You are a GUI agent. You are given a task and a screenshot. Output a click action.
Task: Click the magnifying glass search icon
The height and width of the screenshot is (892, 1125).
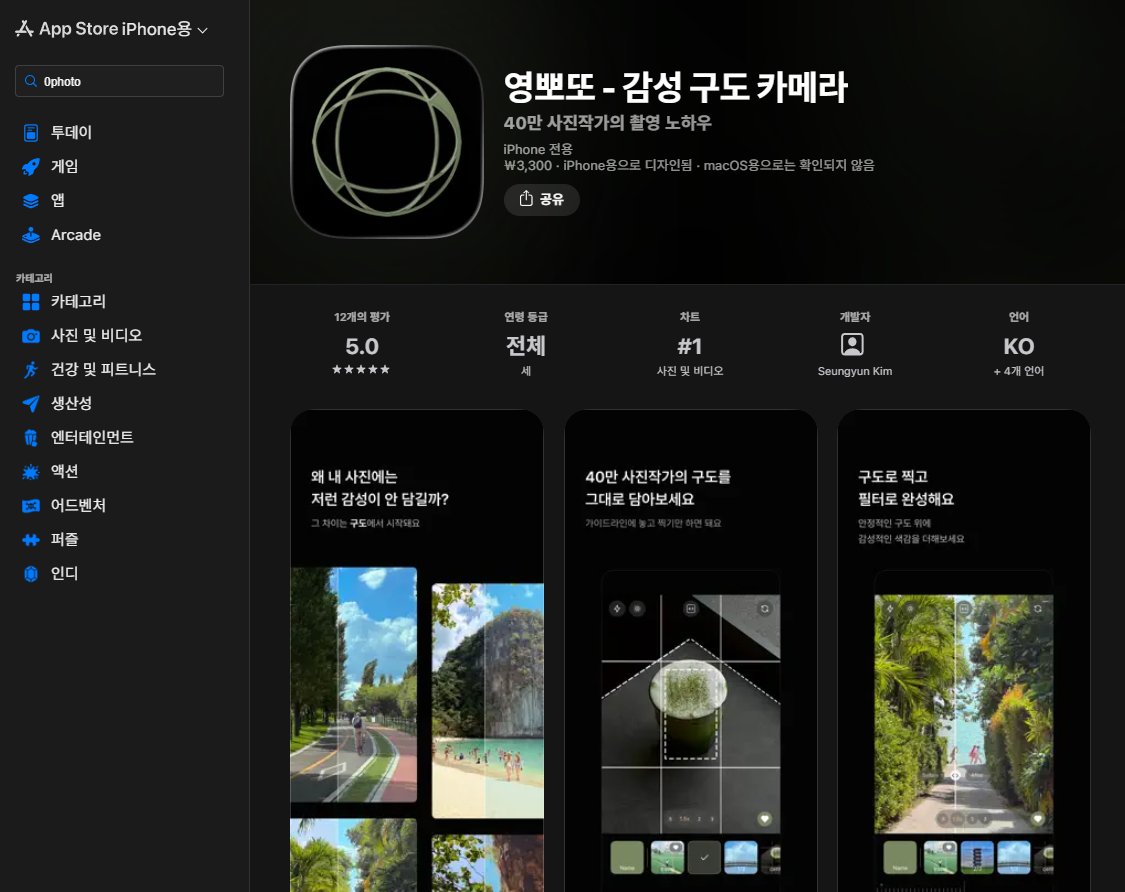31,81
